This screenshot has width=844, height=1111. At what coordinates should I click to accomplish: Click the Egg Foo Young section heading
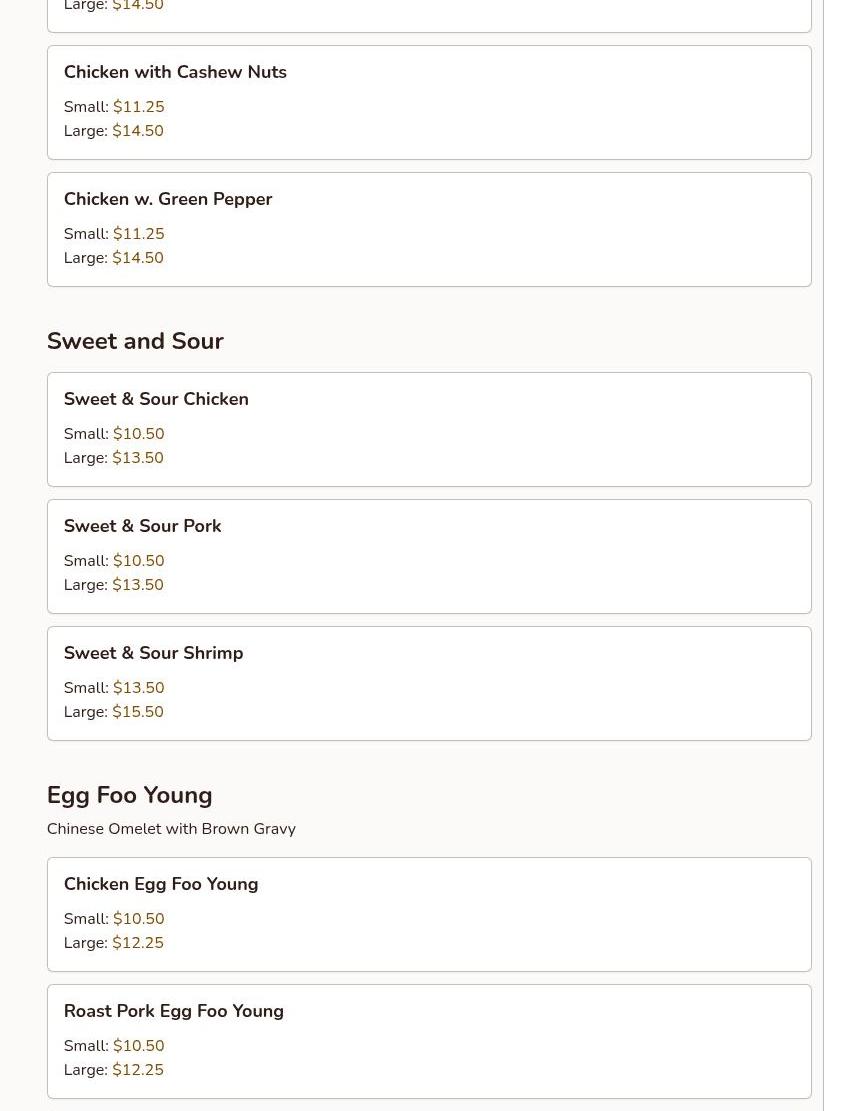129,795
